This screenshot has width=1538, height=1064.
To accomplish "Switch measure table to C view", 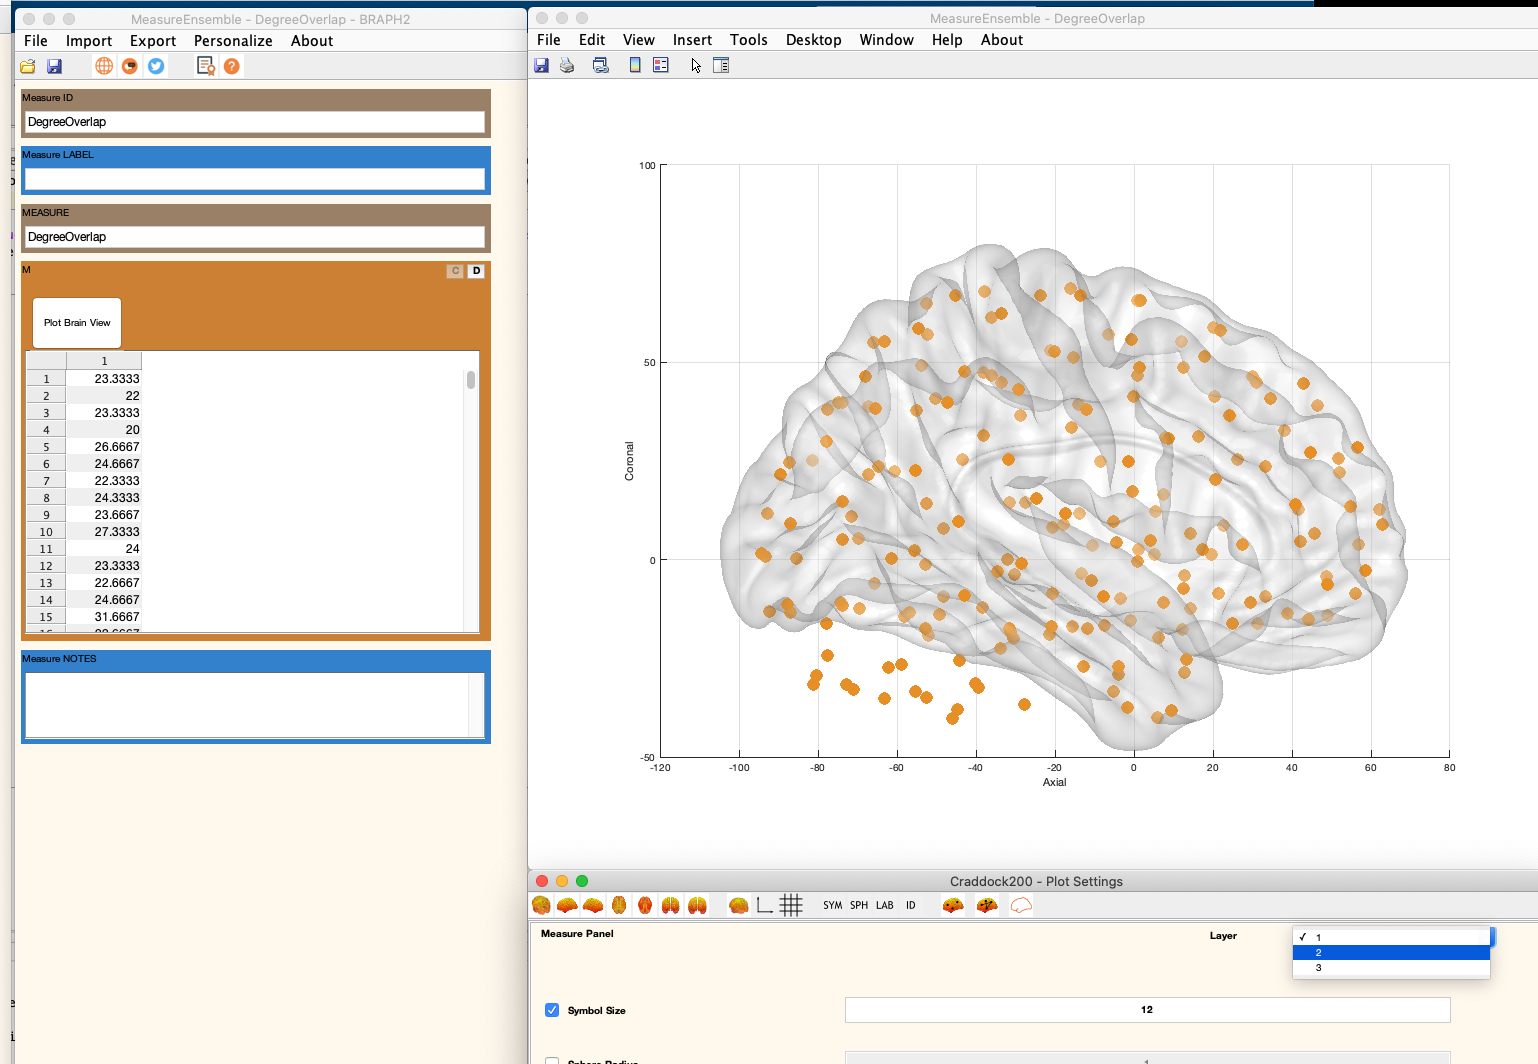I will click(457, 270).
